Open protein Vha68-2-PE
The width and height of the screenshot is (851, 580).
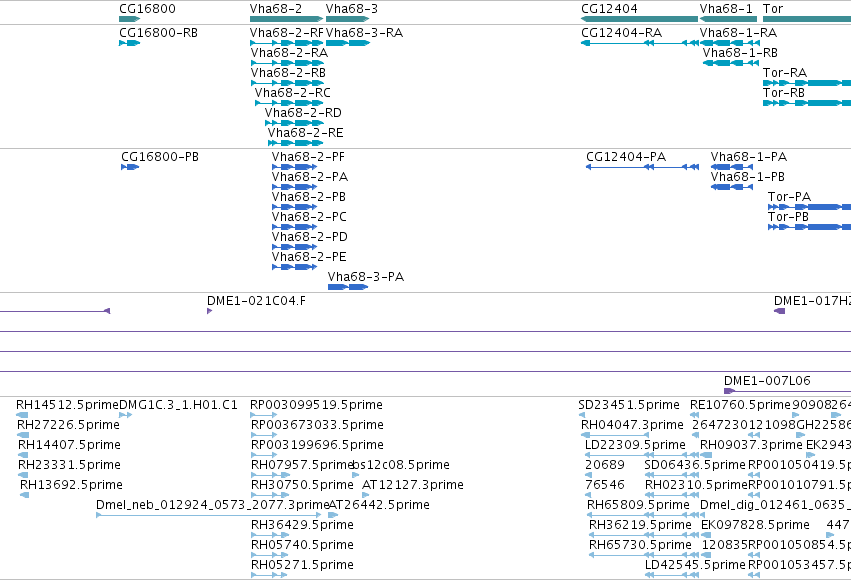coord(309,257)
